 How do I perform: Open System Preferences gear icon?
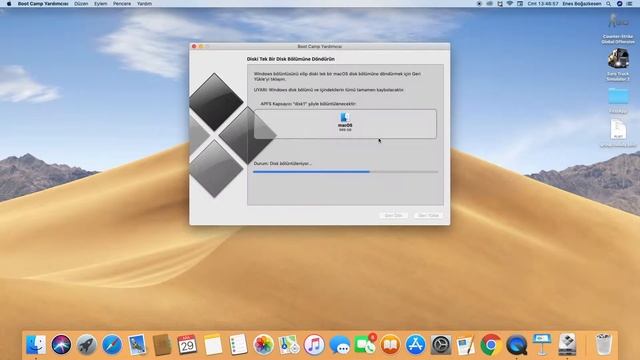pyautogui.click(x=441, y=344)
